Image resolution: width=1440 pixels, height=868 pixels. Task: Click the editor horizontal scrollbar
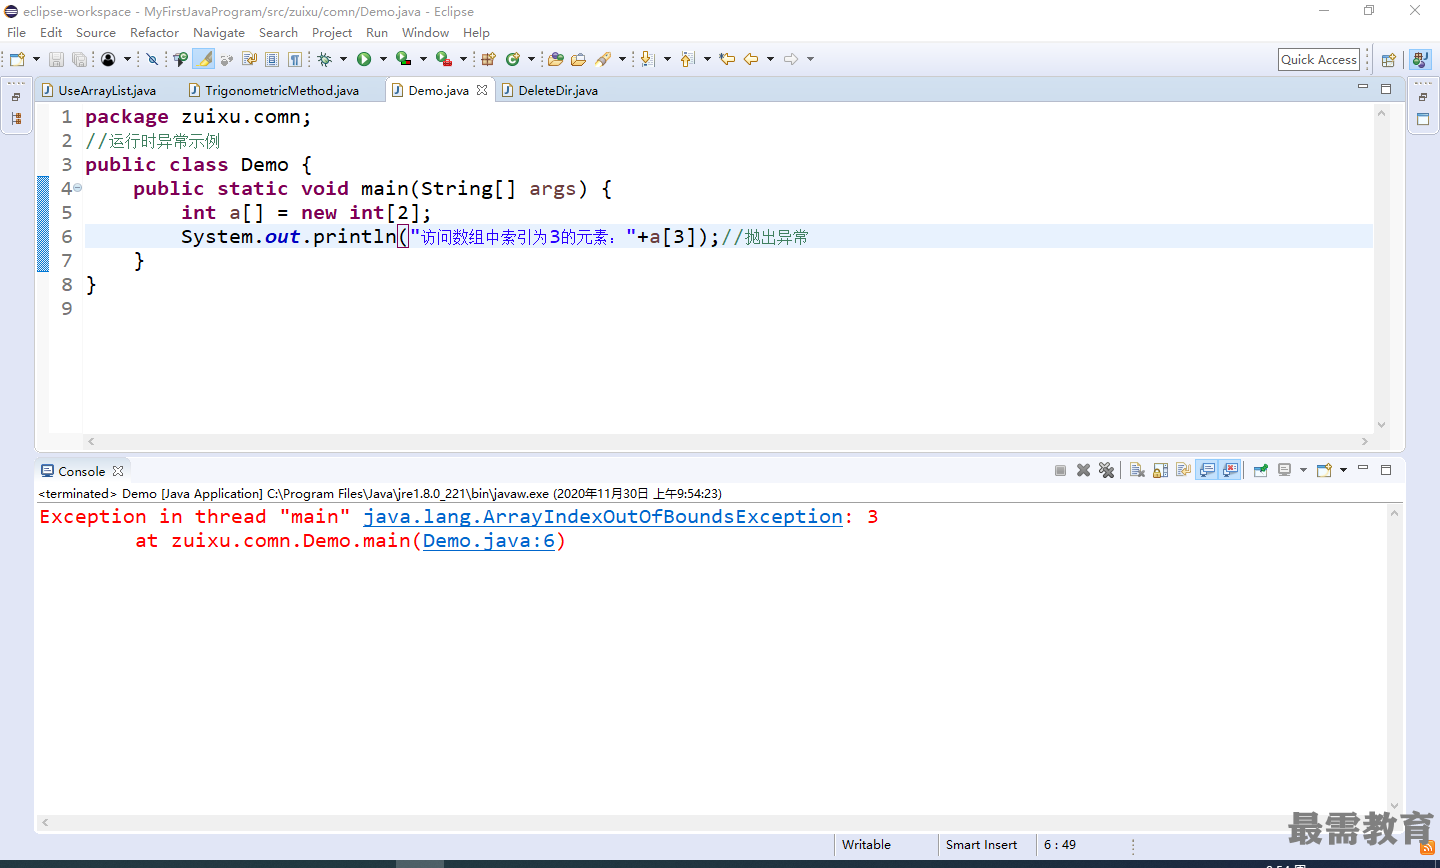[x=728, y=441]
